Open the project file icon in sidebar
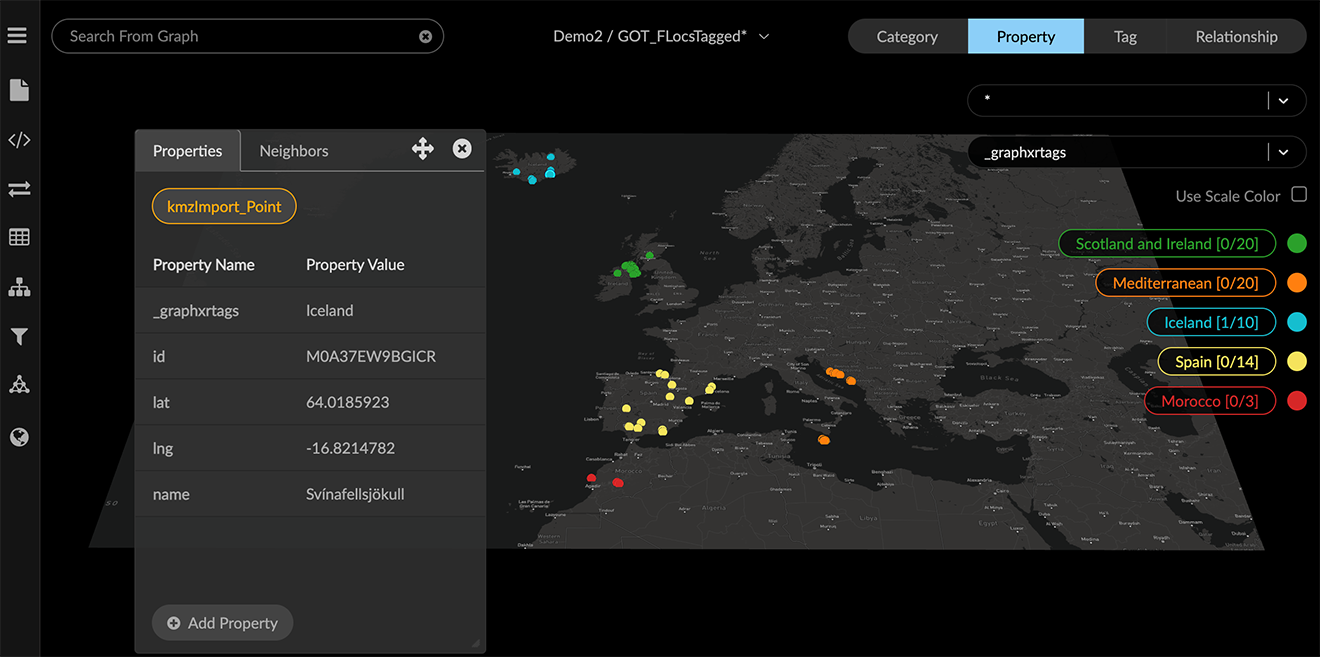Viewport: 1320px width, 657px height. (19, 91)
